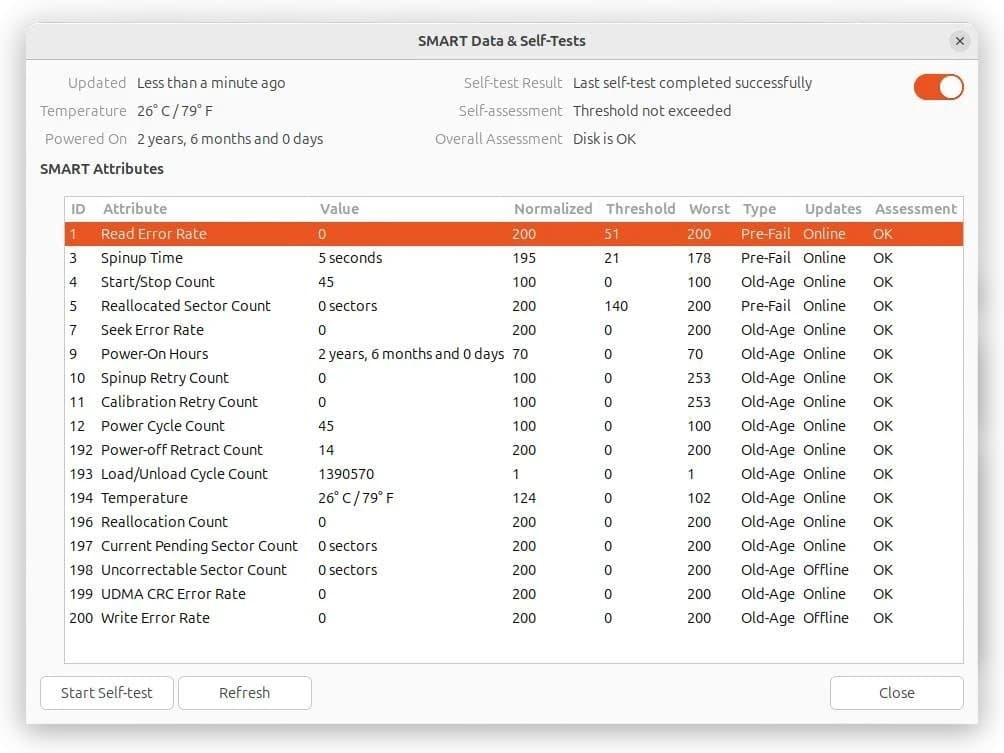Click the Value column header
Image resolution: width=1004 pixels, height=753 pixels.
(339, 208)
